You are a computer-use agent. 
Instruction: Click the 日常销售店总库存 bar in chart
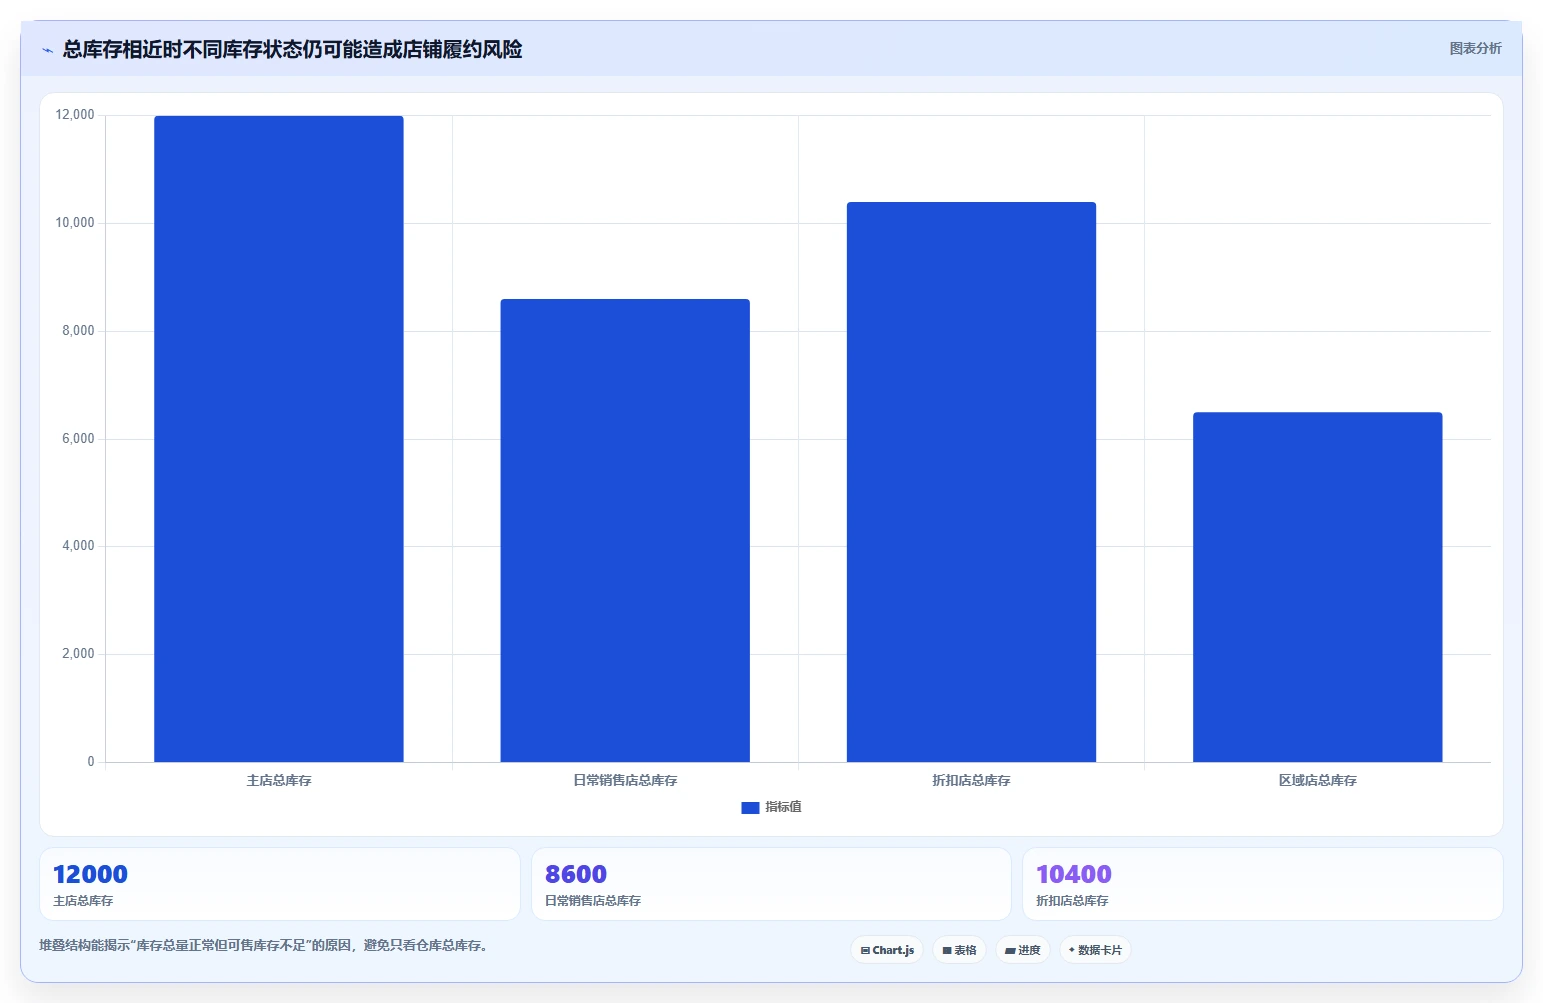(x=625, y=530)
